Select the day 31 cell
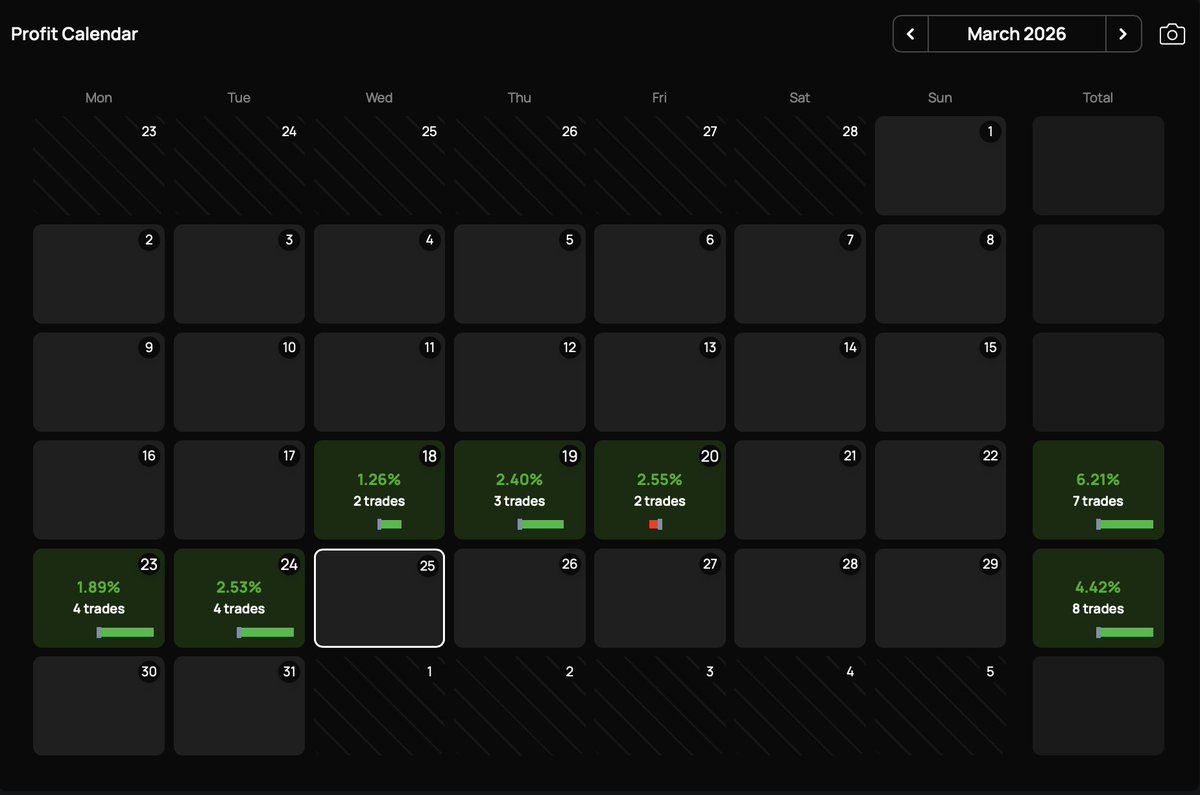1200x795 pixels. (x=239, y=706)
